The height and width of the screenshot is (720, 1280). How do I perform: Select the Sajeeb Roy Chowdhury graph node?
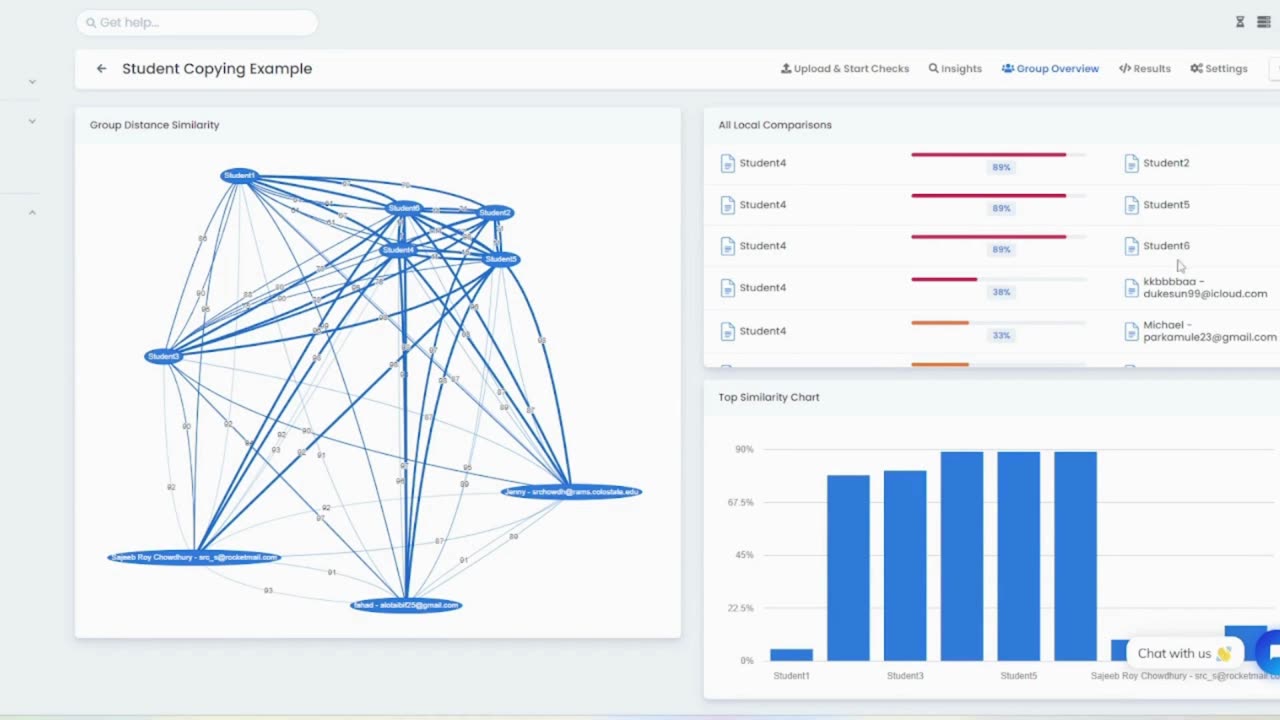[194, 557]
